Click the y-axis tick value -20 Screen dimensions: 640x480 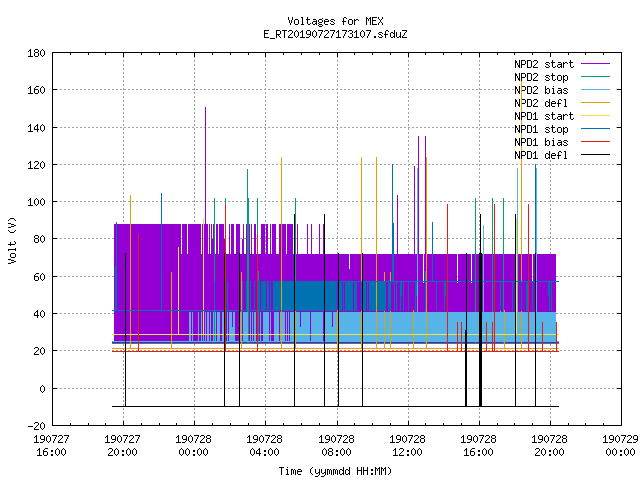click(36, 426)
